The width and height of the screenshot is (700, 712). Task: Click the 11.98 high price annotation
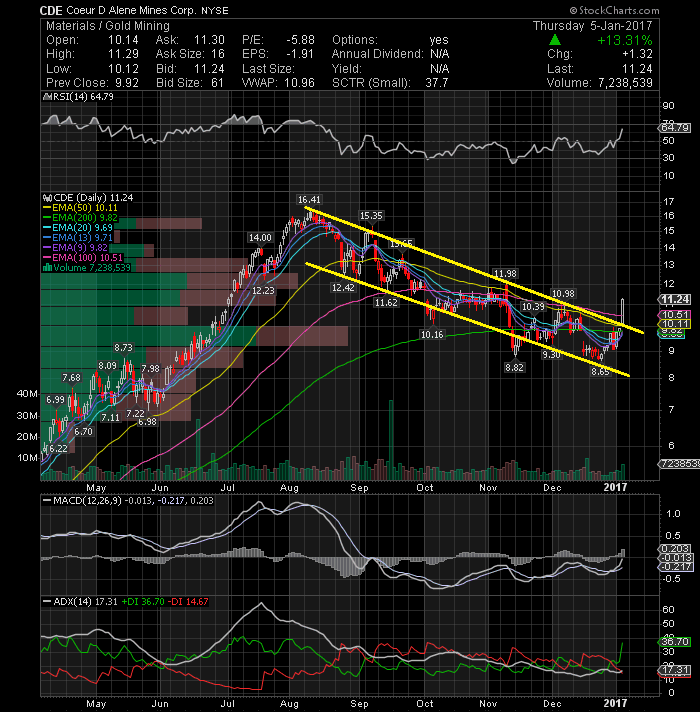[505, 274]
